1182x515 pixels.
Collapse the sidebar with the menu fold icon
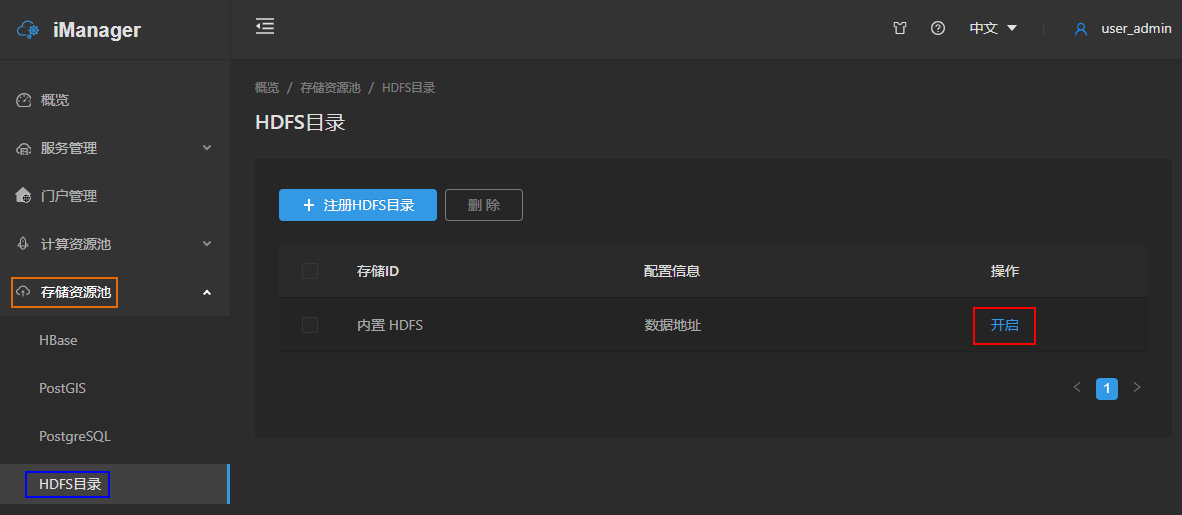pyautogui.click(x=264, y=27)
